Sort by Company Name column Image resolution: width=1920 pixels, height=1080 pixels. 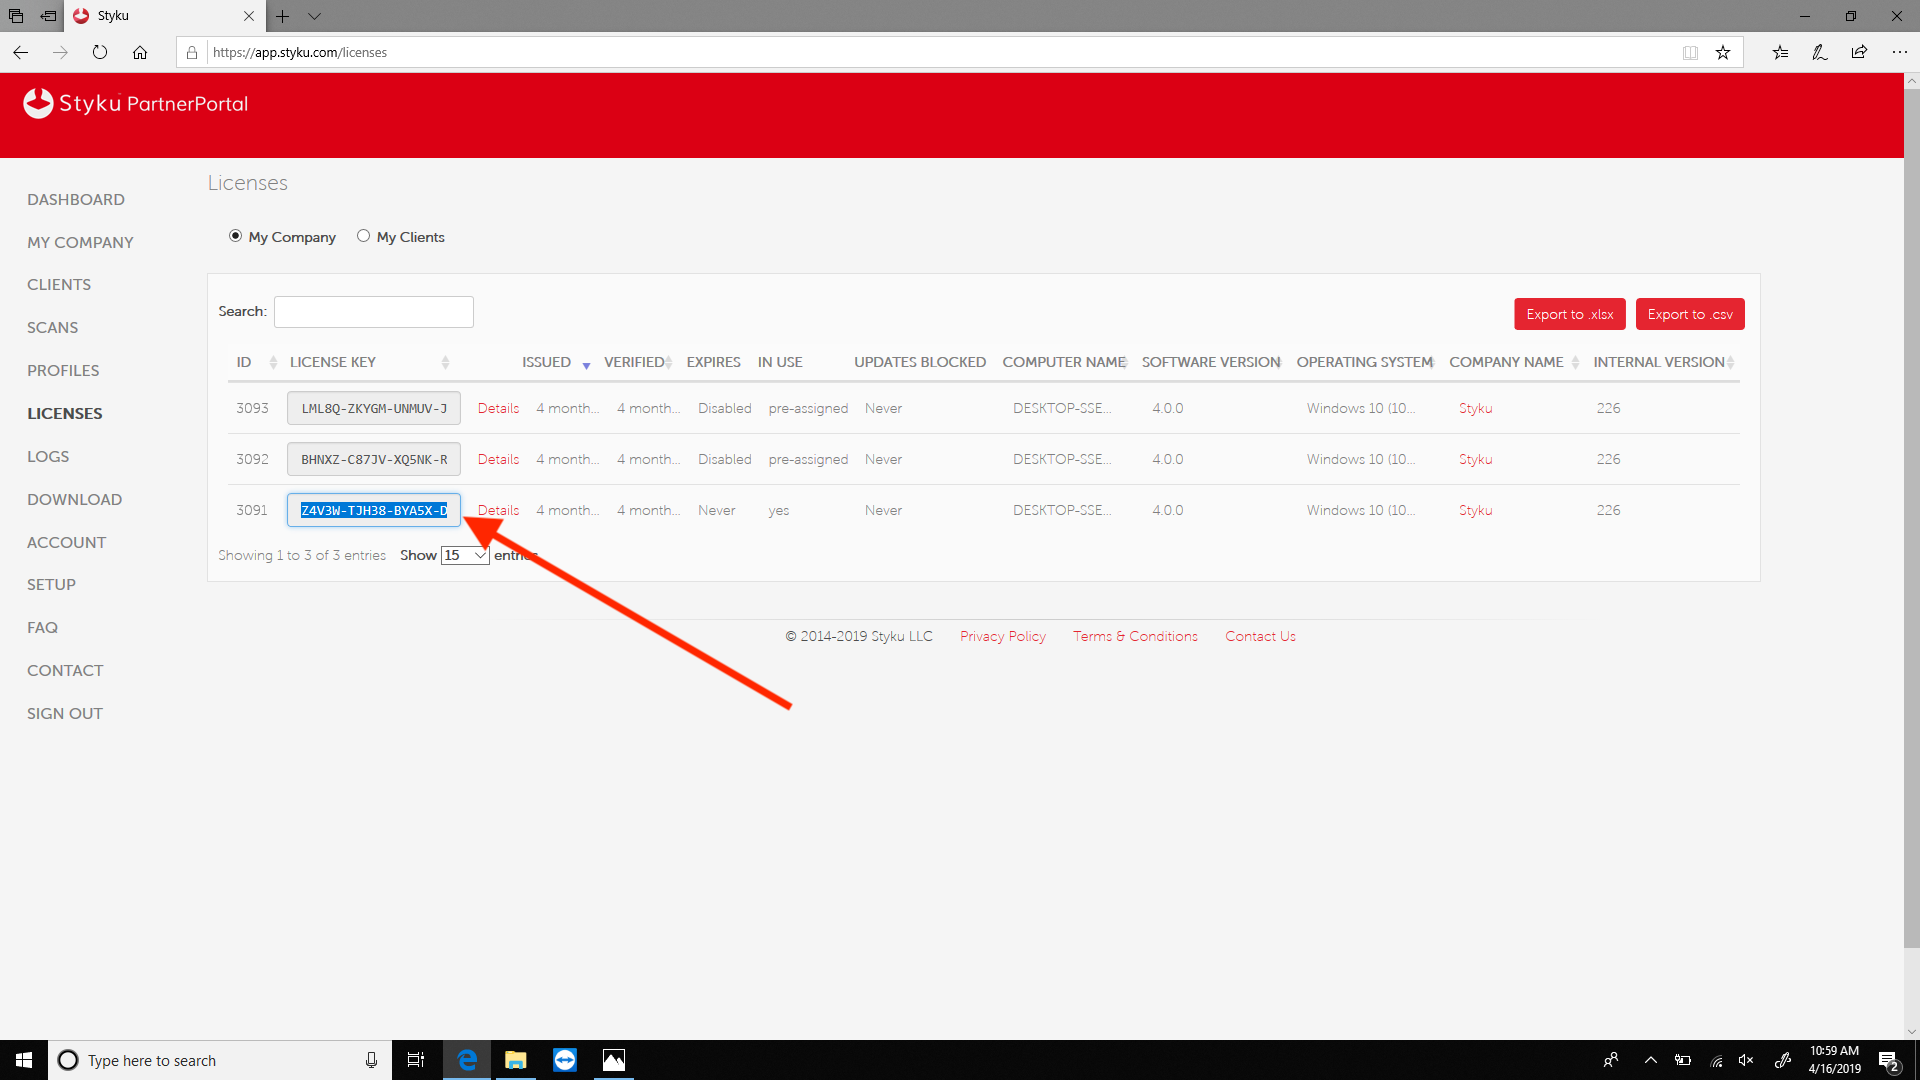point(1514,362)
